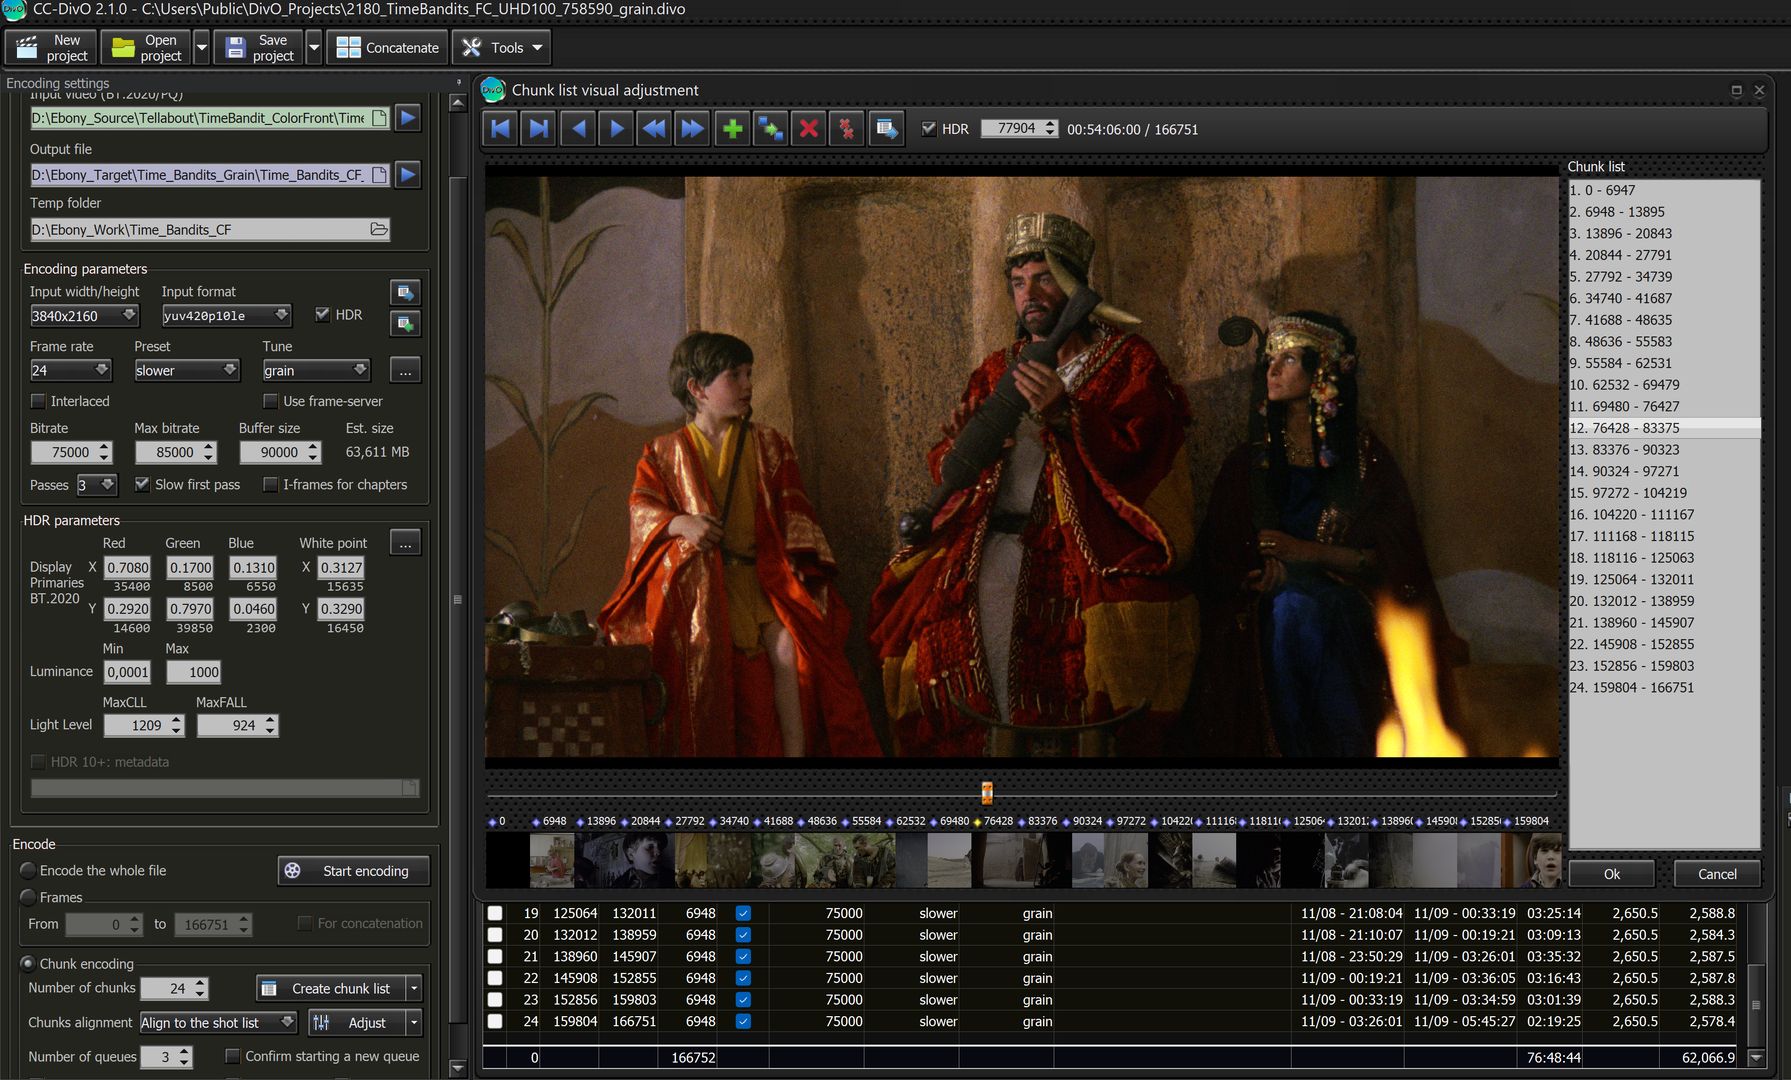Open Chunks alignment dropdown
1791x1080 pixels.
tap(218, 1022)
